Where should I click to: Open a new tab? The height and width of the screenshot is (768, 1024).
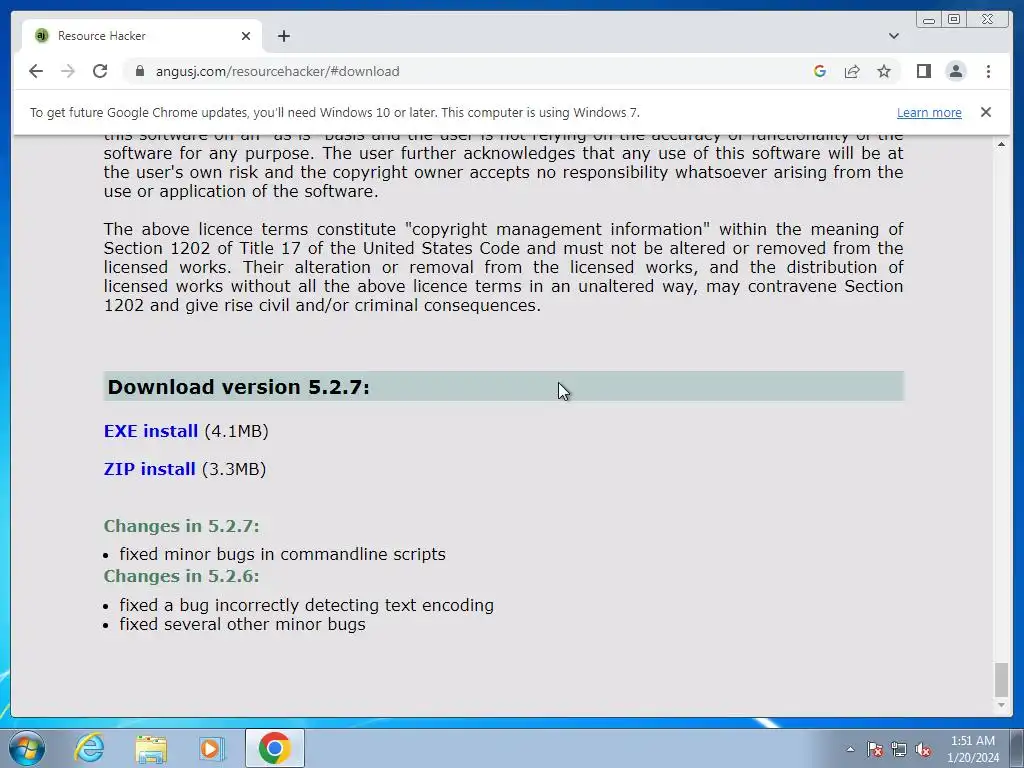(283, 36)
